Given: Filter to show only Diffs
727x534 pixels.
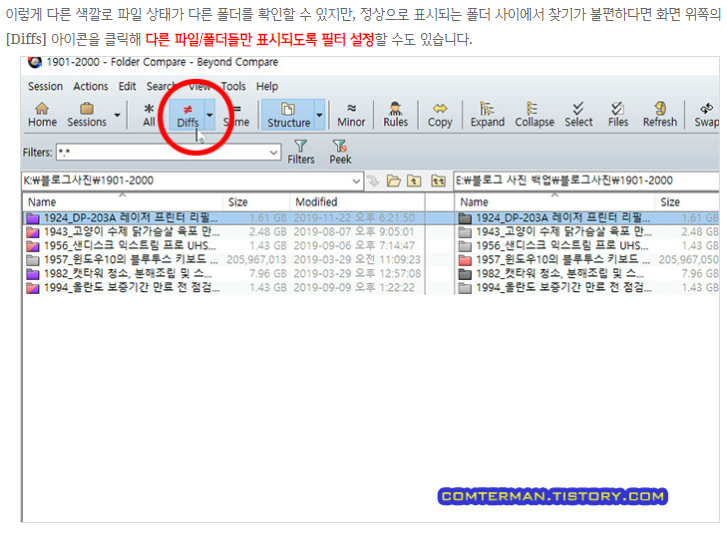Looking at the screenshot, I should 187,114.
